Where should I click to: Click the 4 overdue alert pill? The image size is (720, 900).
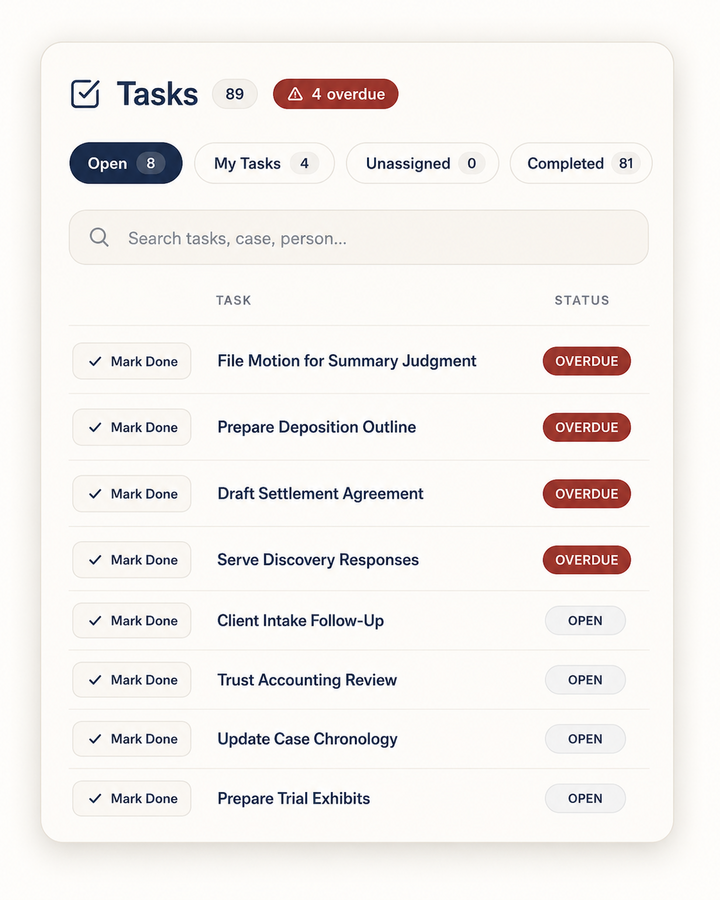coord(335,94)
